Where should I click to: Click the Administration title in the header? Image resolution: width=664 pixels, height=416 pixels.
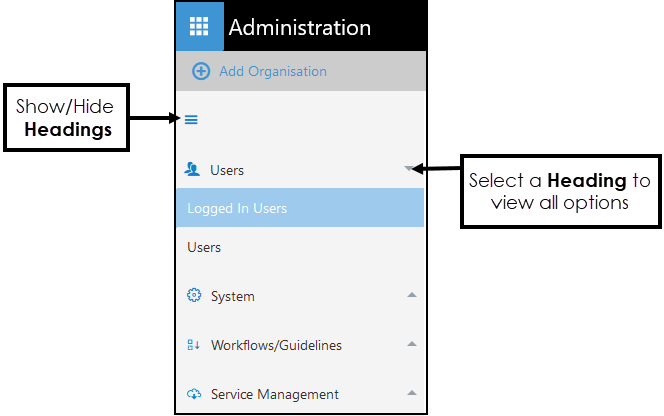pos(299,28)
